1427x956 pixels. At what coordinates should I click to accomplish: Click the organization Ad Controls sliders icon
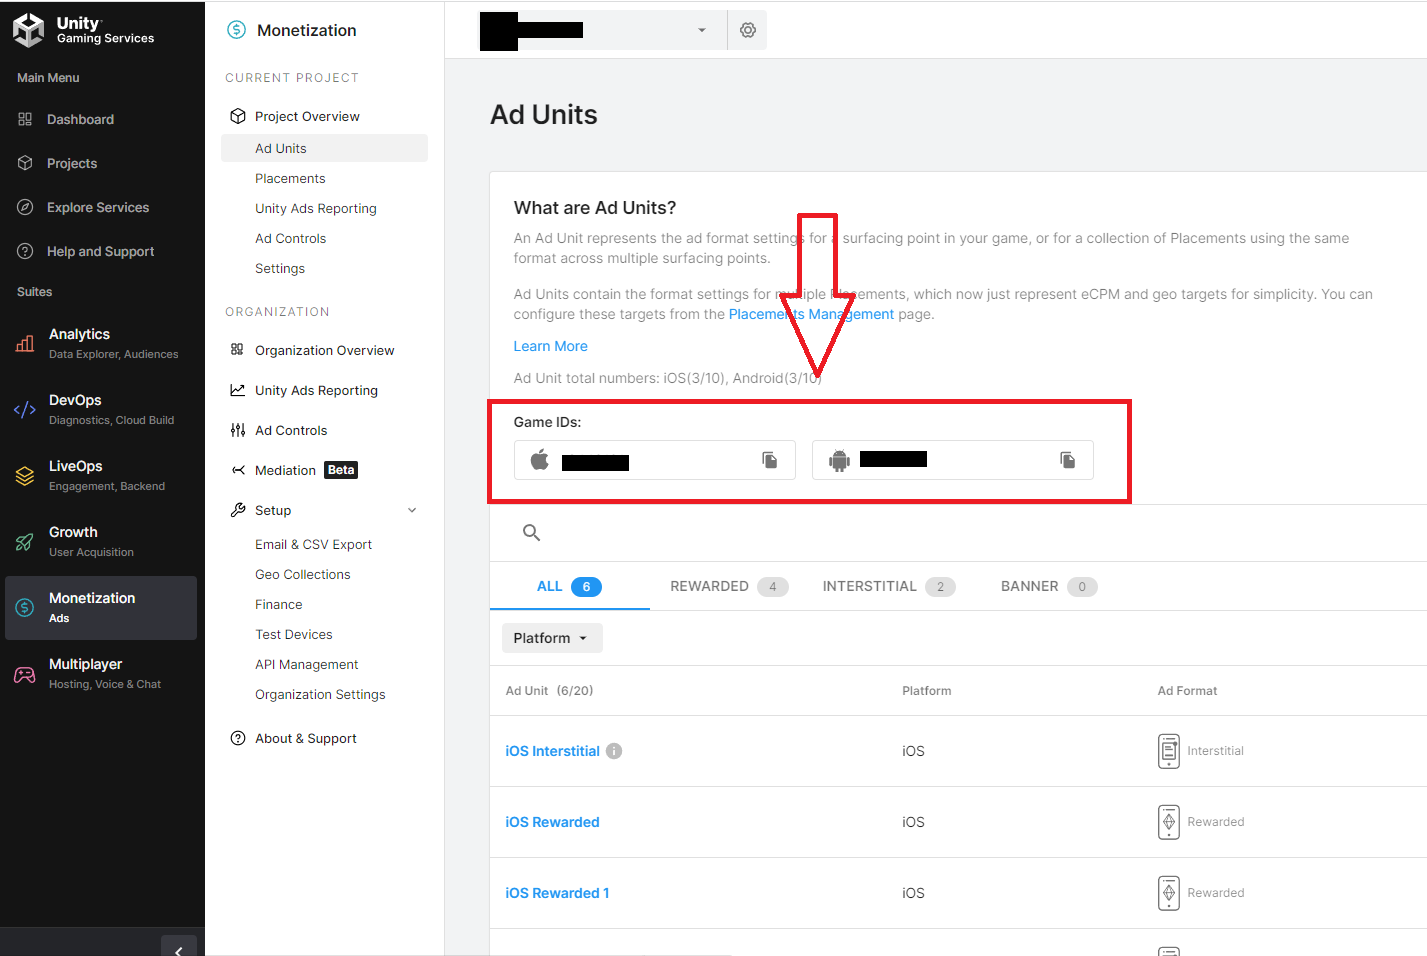(238, 430)
